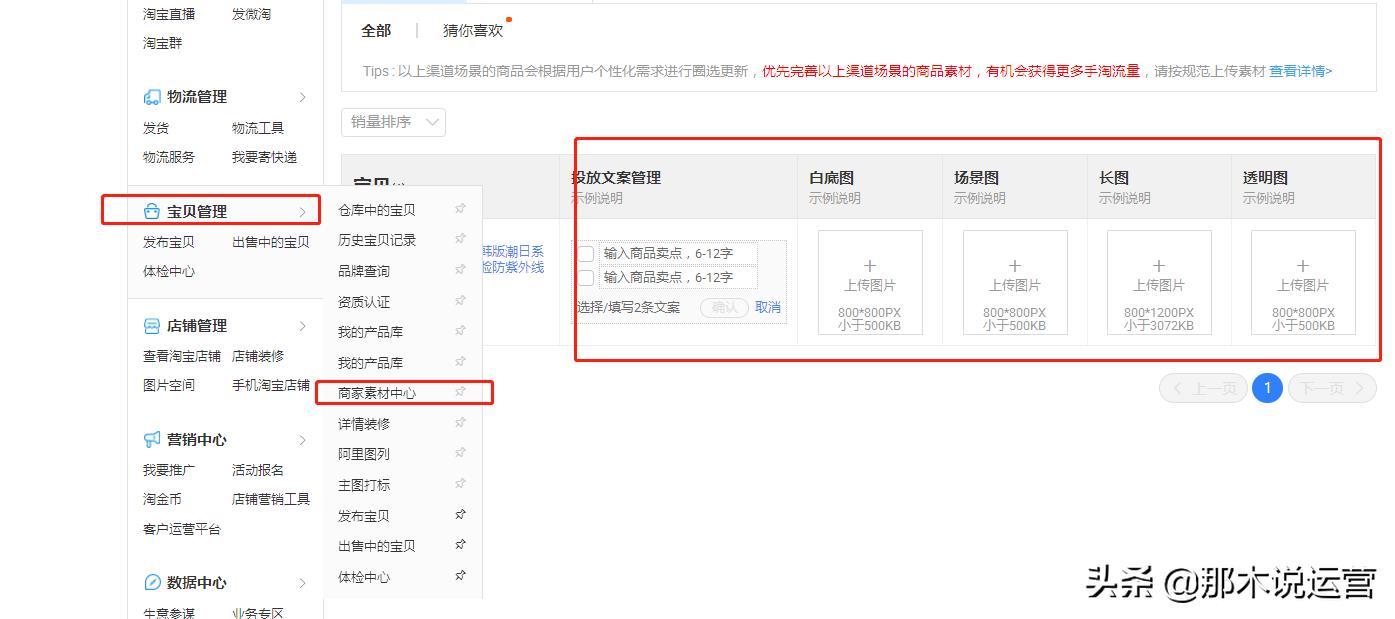Expand the 物流管理 section chevron

tap(303, 97)
